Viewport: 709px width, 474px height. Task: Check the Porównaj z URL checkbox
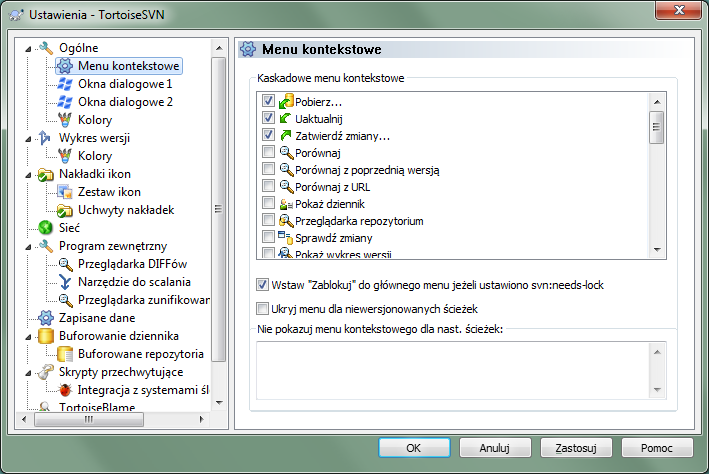(x=268, y=185)
